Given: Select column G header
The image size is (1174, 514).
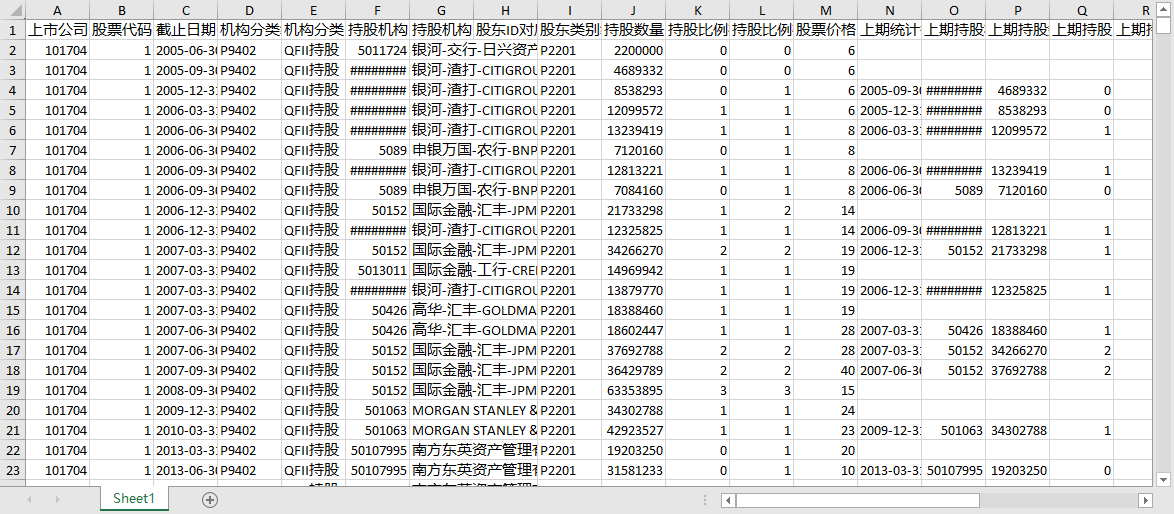Looking at the screenshot, I should (x=441, y=10).
